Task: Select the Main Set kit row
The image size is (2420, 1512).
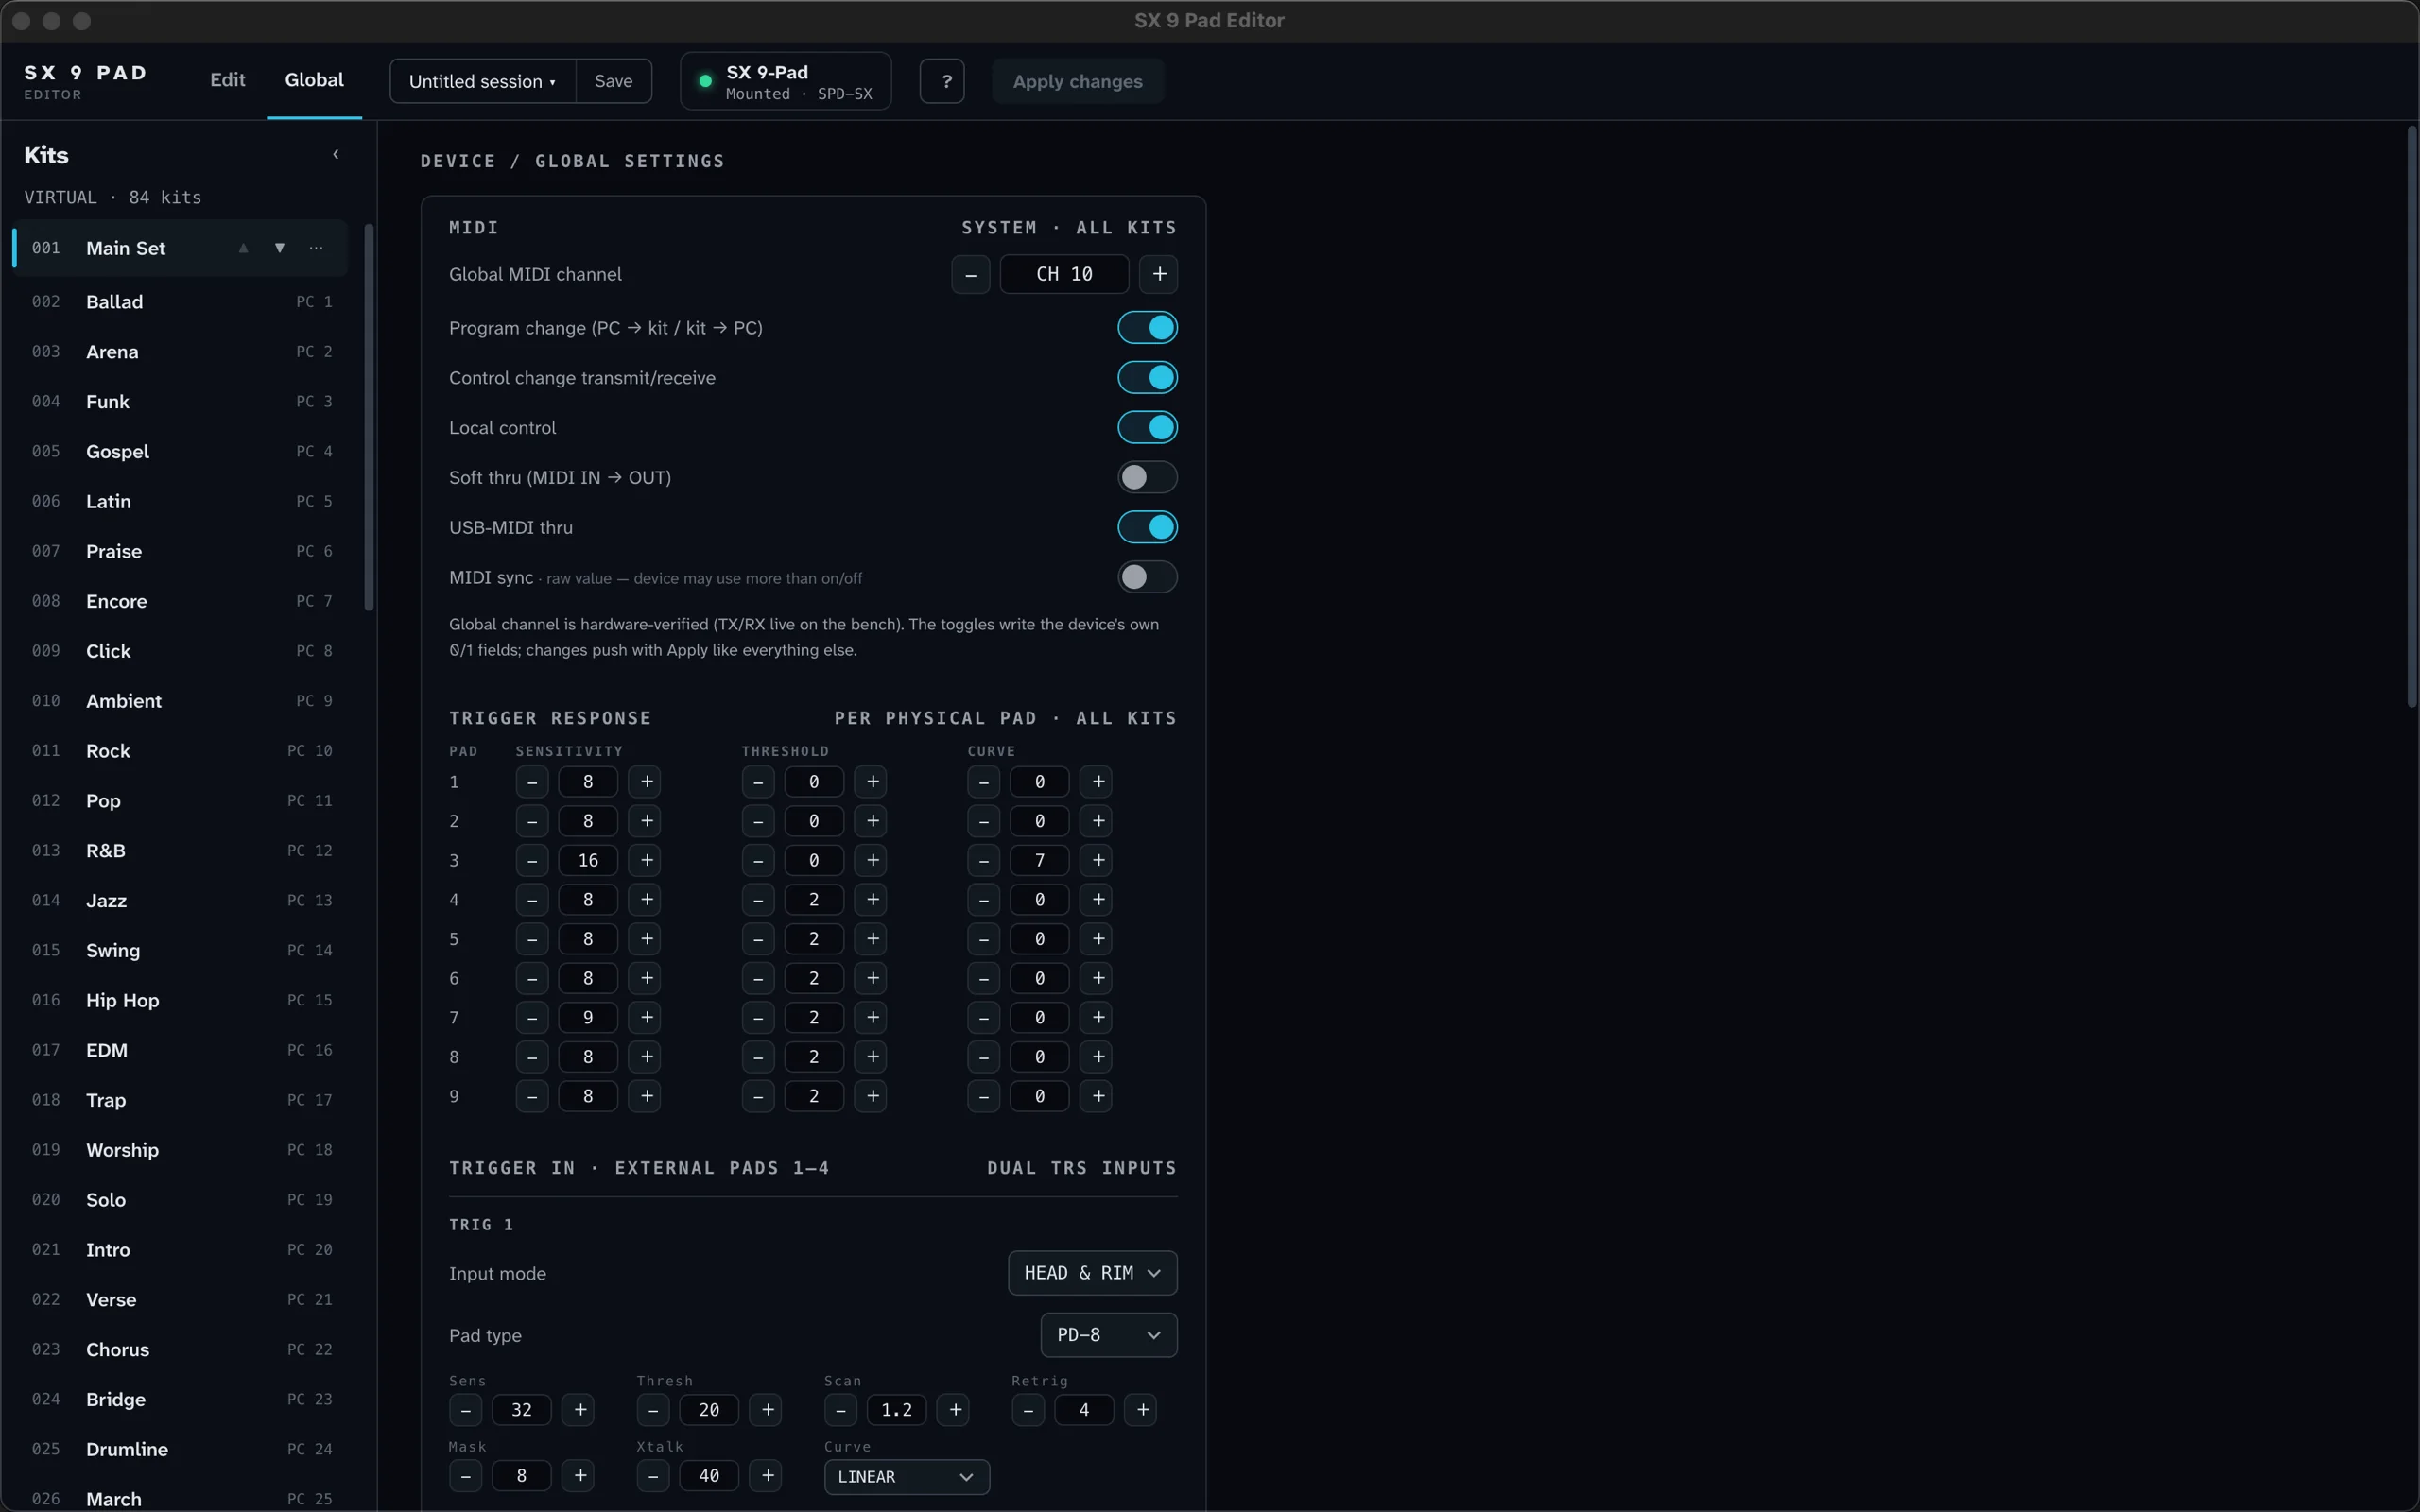Action: coord(180,248)
